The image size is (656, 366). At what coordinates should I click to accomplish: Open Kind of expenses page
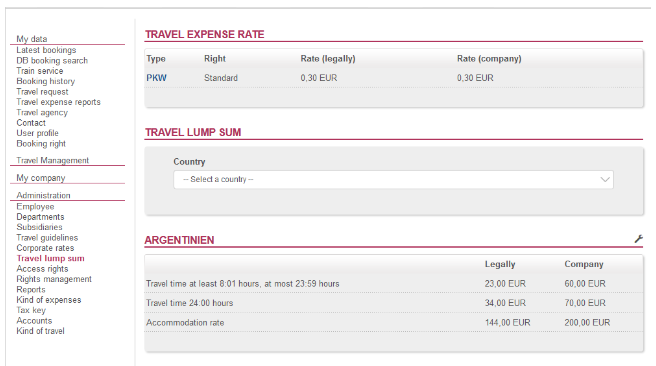49,300
